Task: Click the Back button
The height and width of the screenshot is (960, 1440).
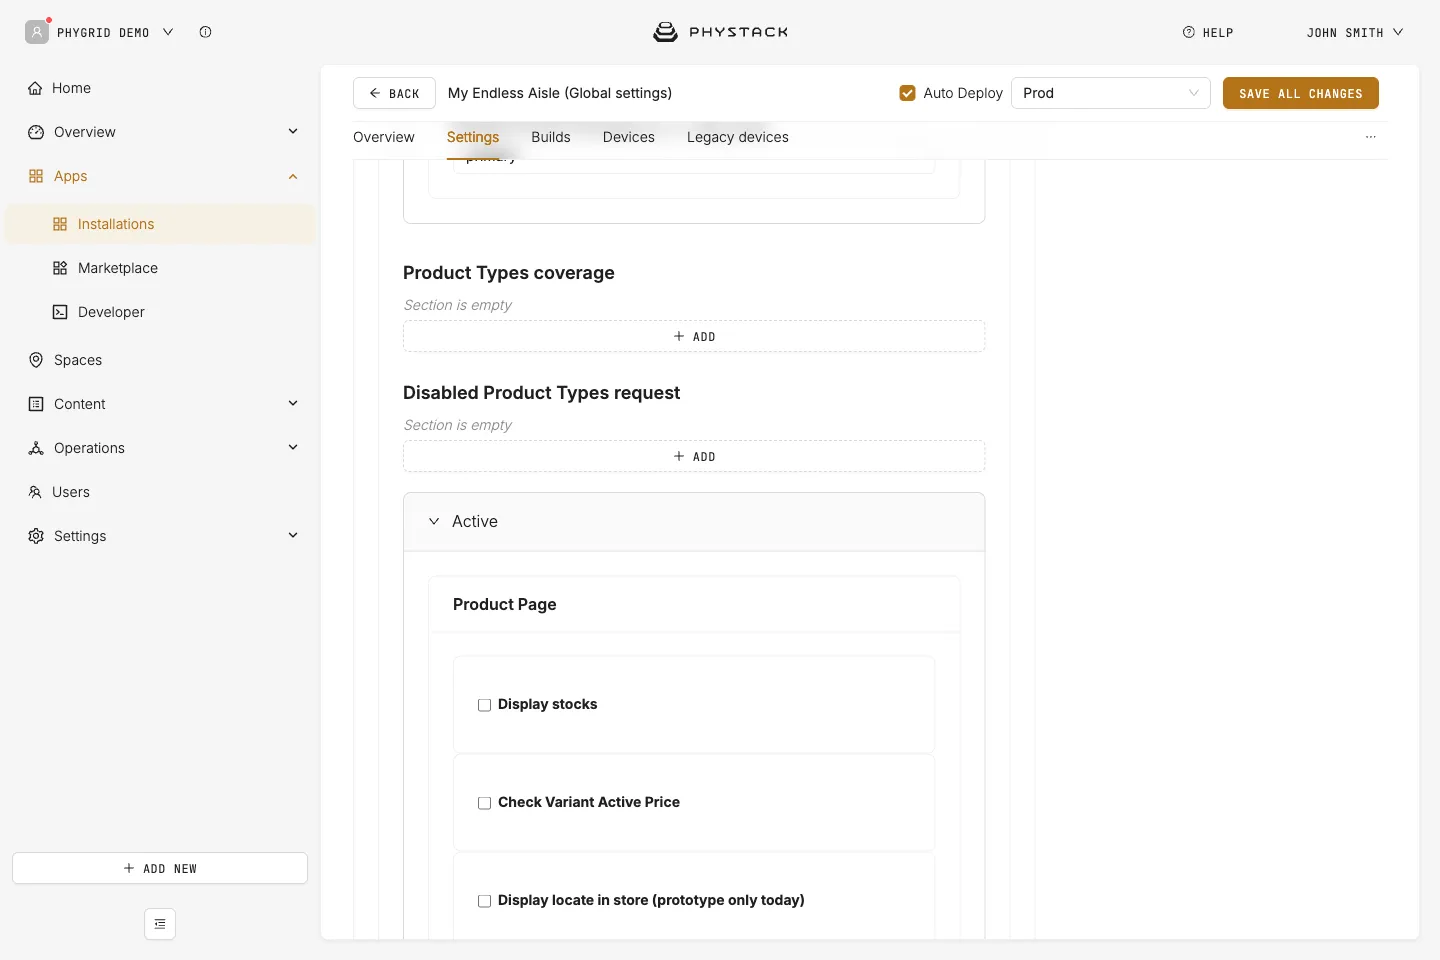Action: pyautogui.click(x=394, y=93)
